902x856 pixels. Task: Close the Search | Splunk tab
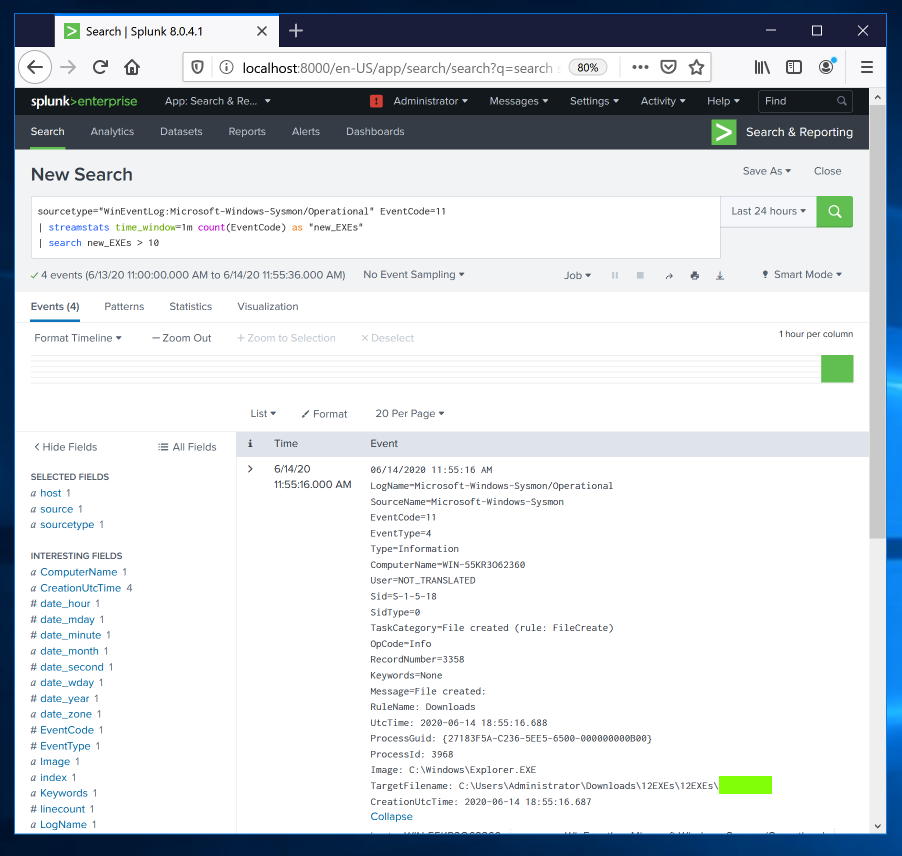262,31
